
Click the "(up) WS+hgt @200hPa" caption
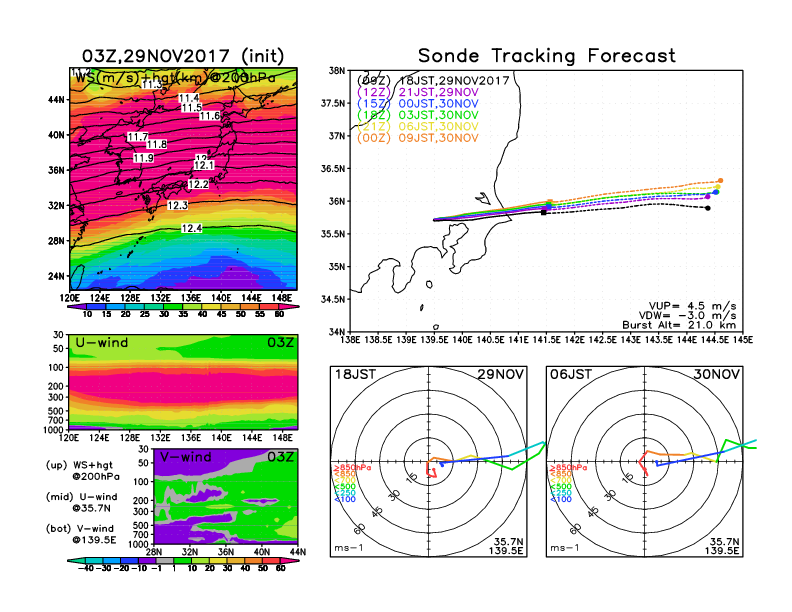pos(83,471)
